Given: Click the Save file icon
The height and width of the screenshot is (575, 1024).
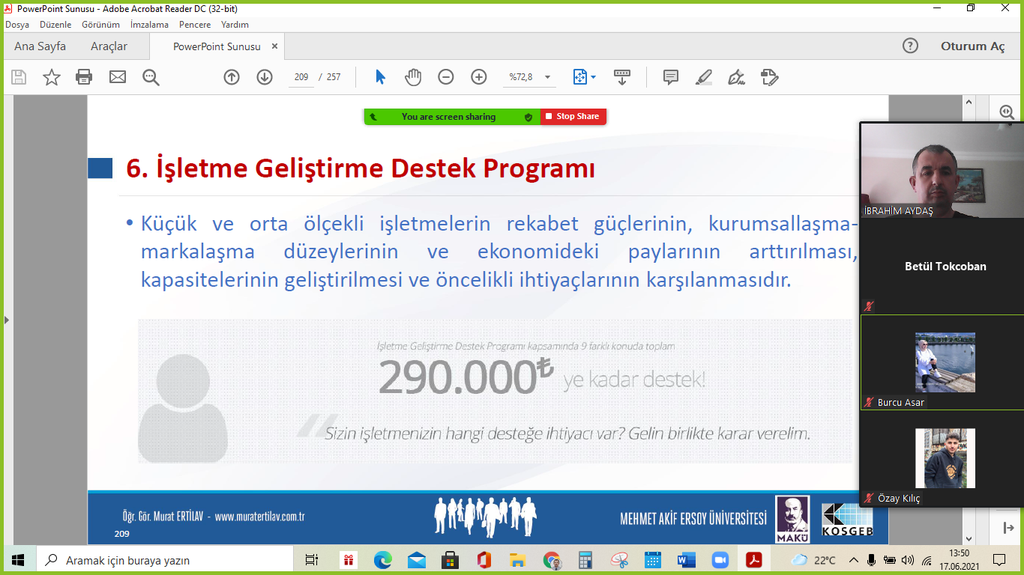Looking at the screenshot, I should 19,77.
